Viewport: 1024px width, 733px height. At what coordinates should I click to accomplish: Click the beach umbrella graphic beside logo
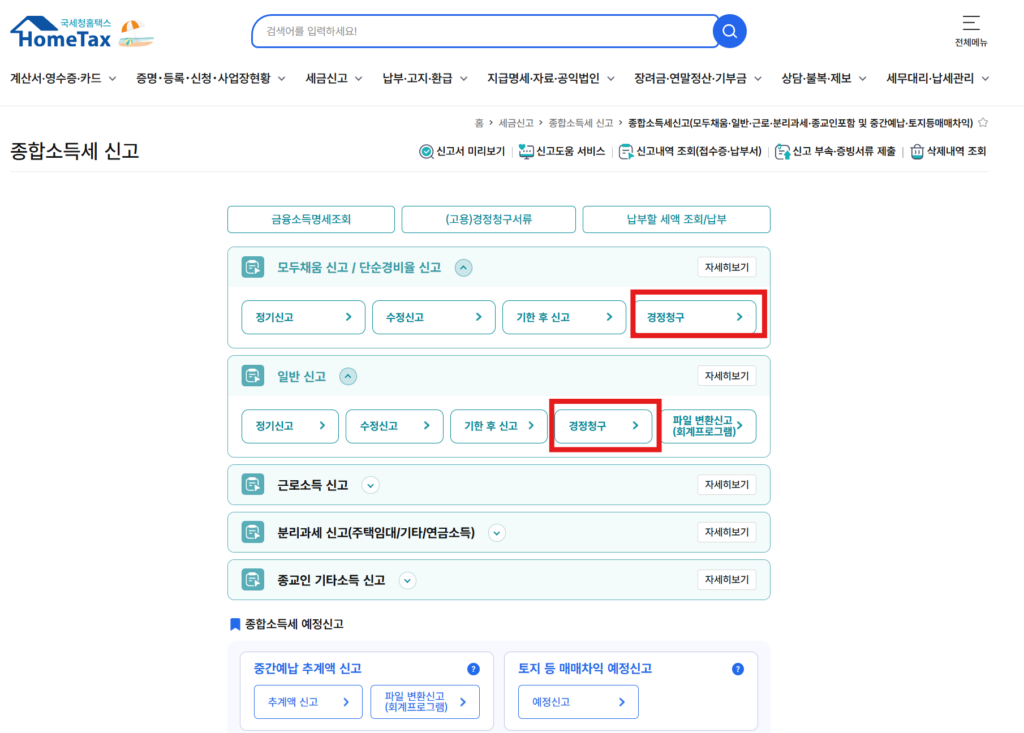pos(136,33)
